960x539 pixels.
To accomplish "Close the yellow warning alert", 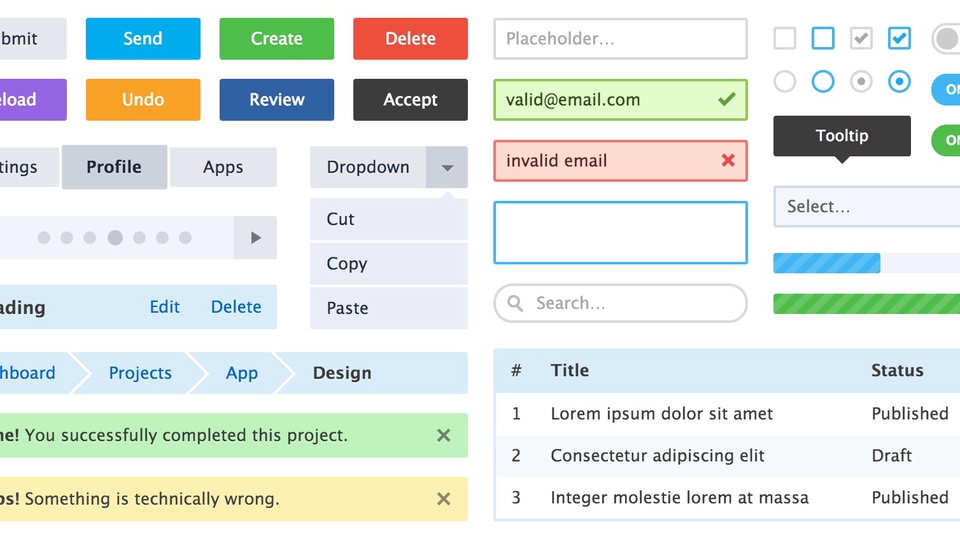I will point(444,498).
